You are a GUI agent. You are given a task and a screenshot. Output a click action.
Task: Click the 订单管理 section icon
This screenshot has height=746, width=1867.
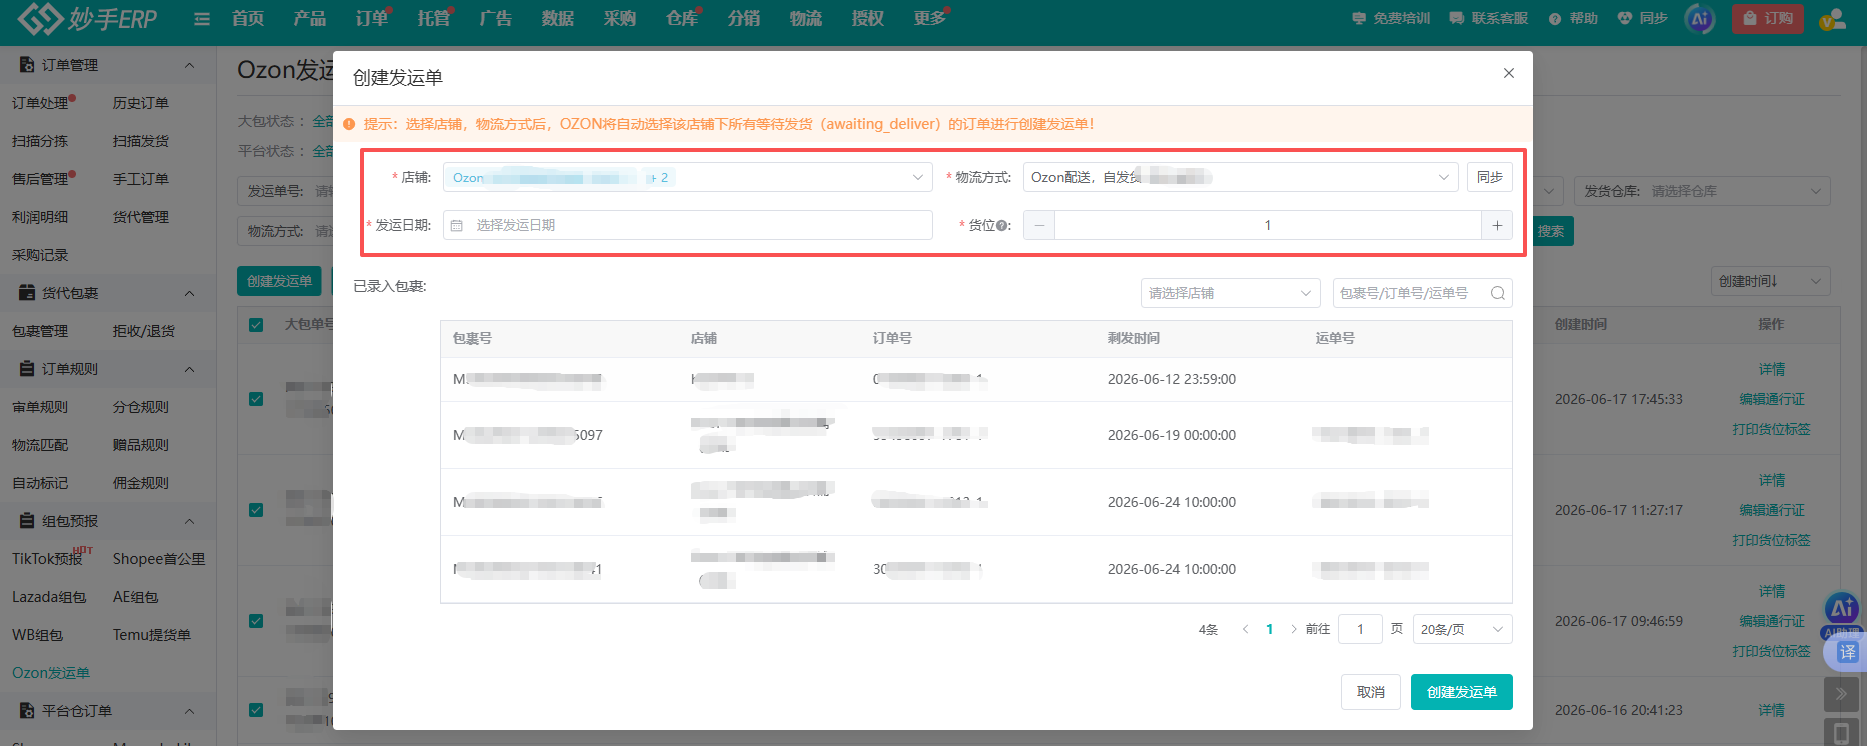pos(27,65)
